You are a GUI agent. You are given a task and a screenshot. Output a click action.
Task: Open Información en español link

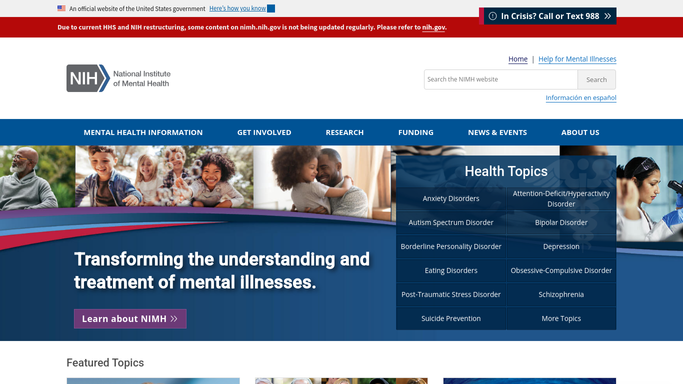click(581, 98)
